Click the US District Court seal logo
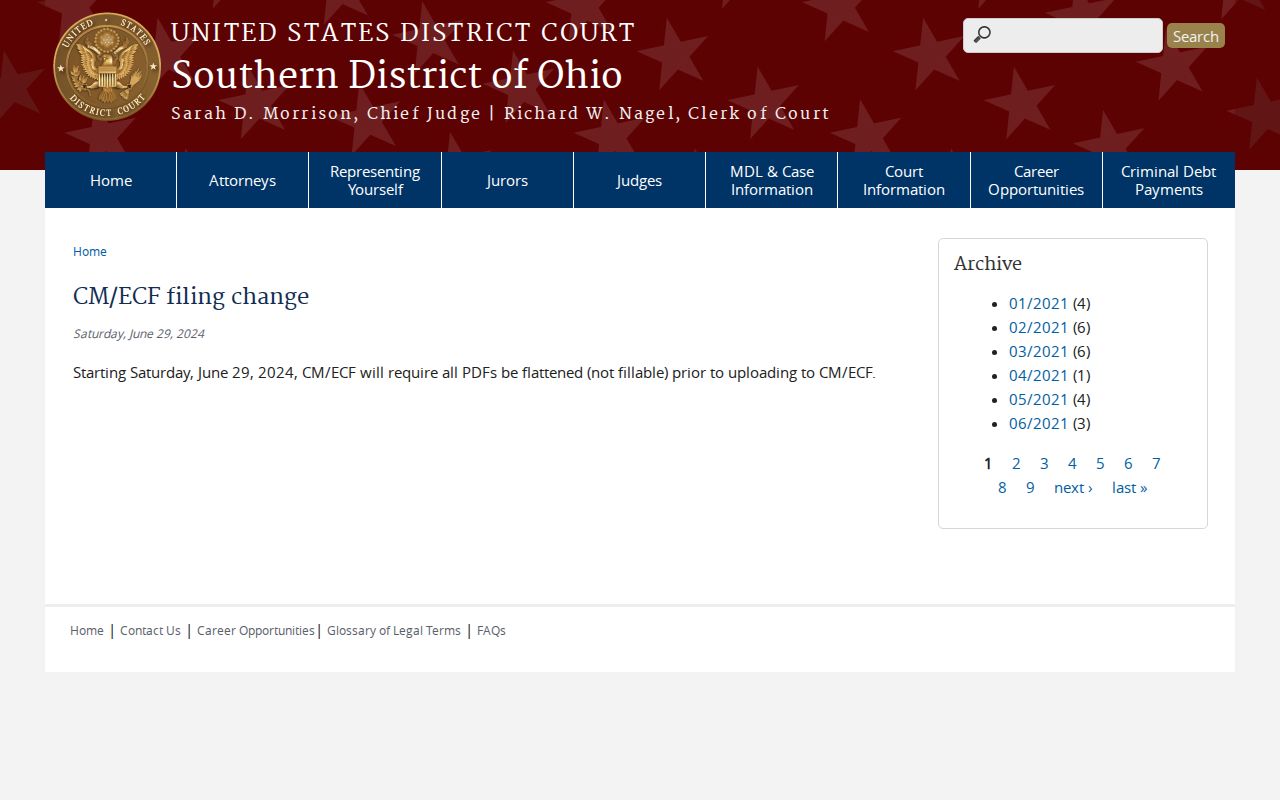The image size is (1280, 800). pos(107,67)
